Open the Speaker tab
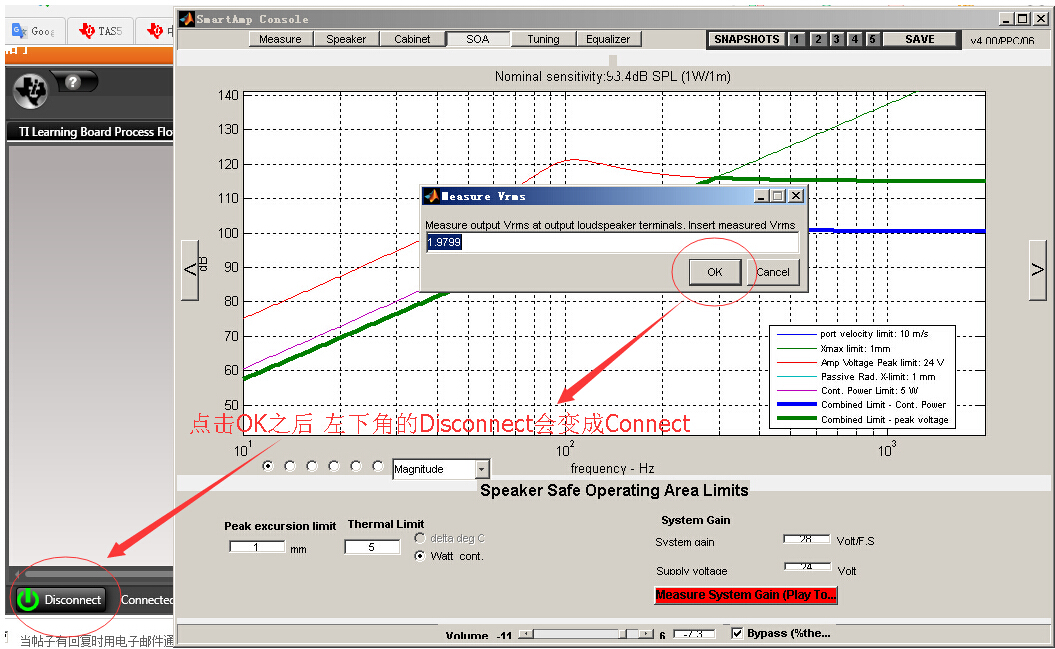 [x=346, y=39]
